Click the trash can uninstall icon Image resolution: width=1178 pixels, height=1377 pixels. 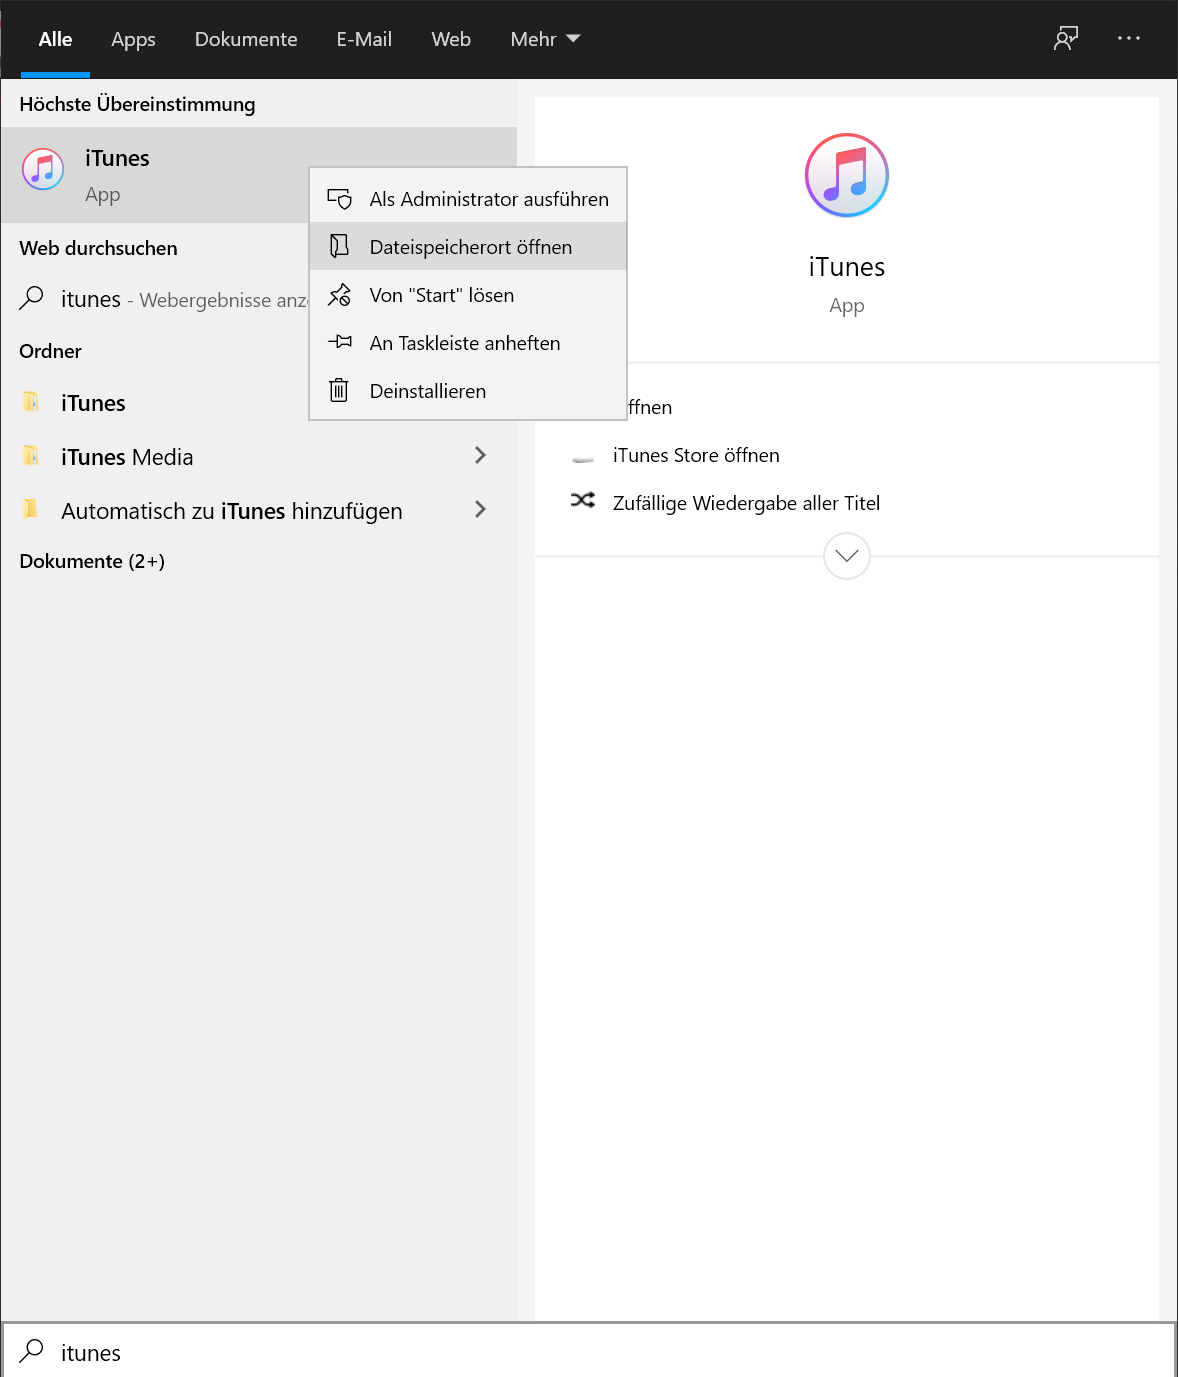coord(339,390)
